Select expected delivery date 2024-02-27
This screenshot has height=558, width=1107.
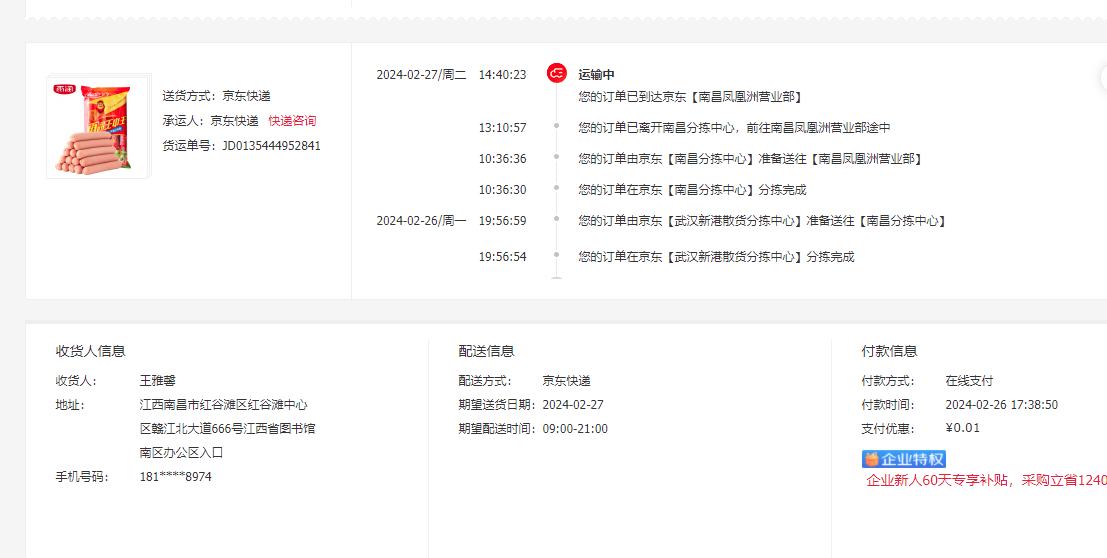[573, 405]
